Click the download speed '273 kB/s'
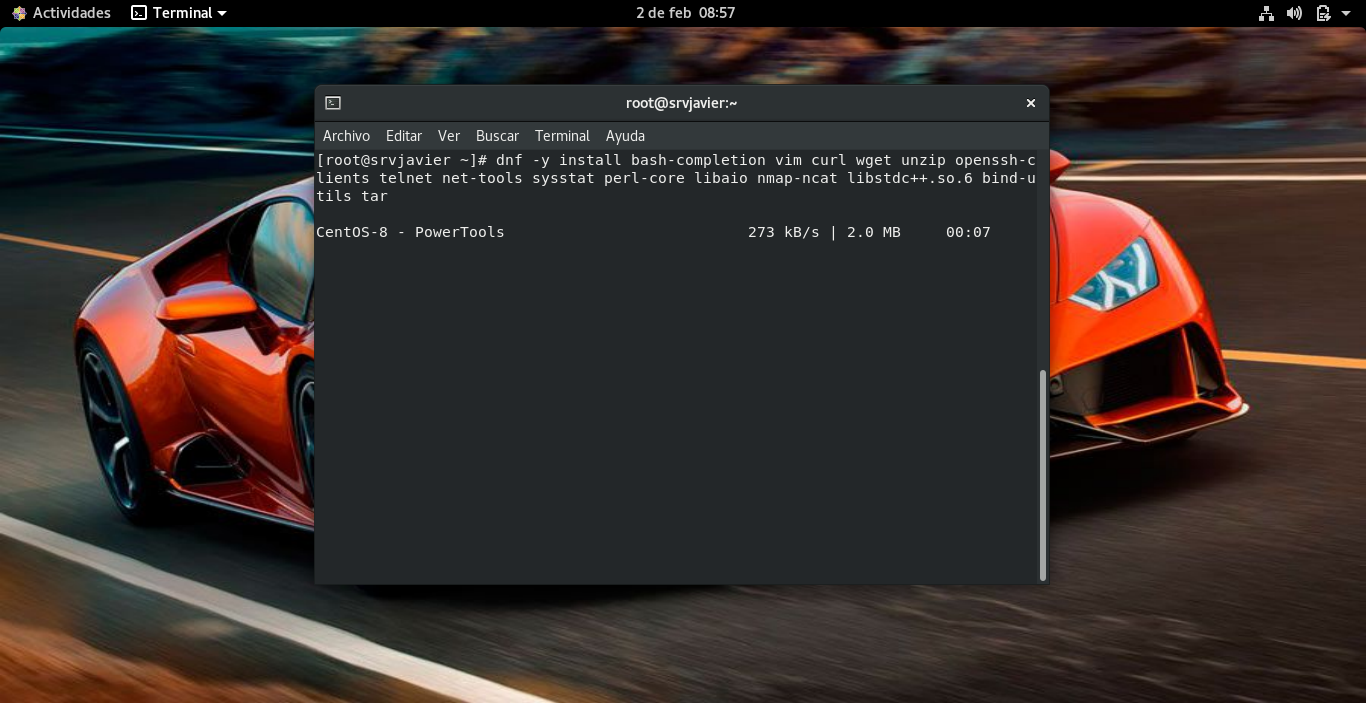 click(x=783, y=232)
